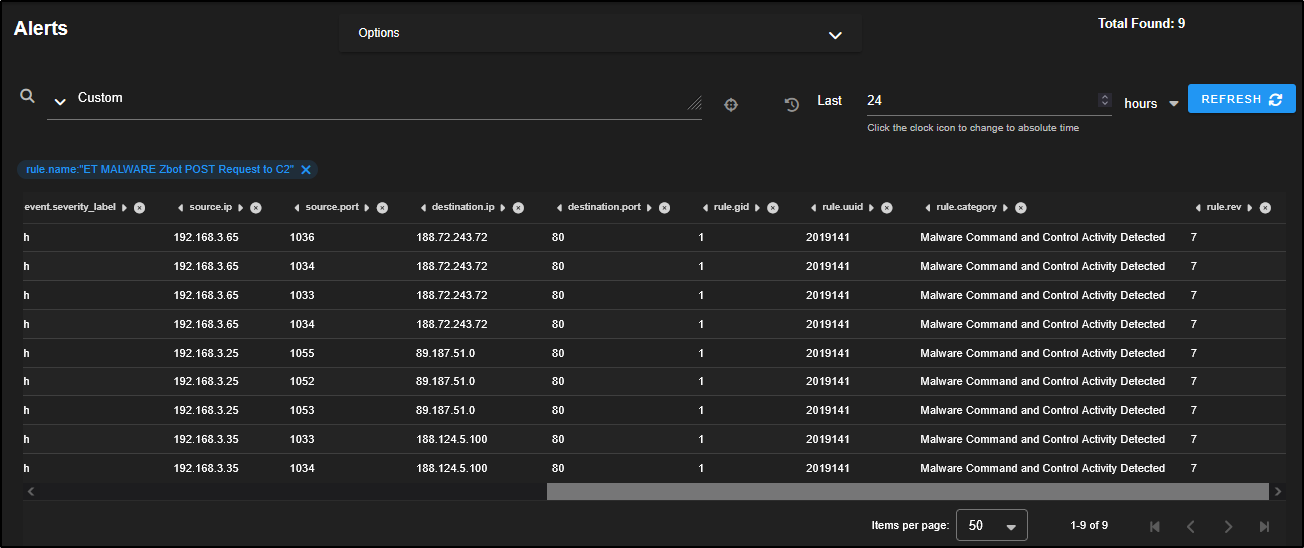Click the clock history icon for absolute time

792,104
